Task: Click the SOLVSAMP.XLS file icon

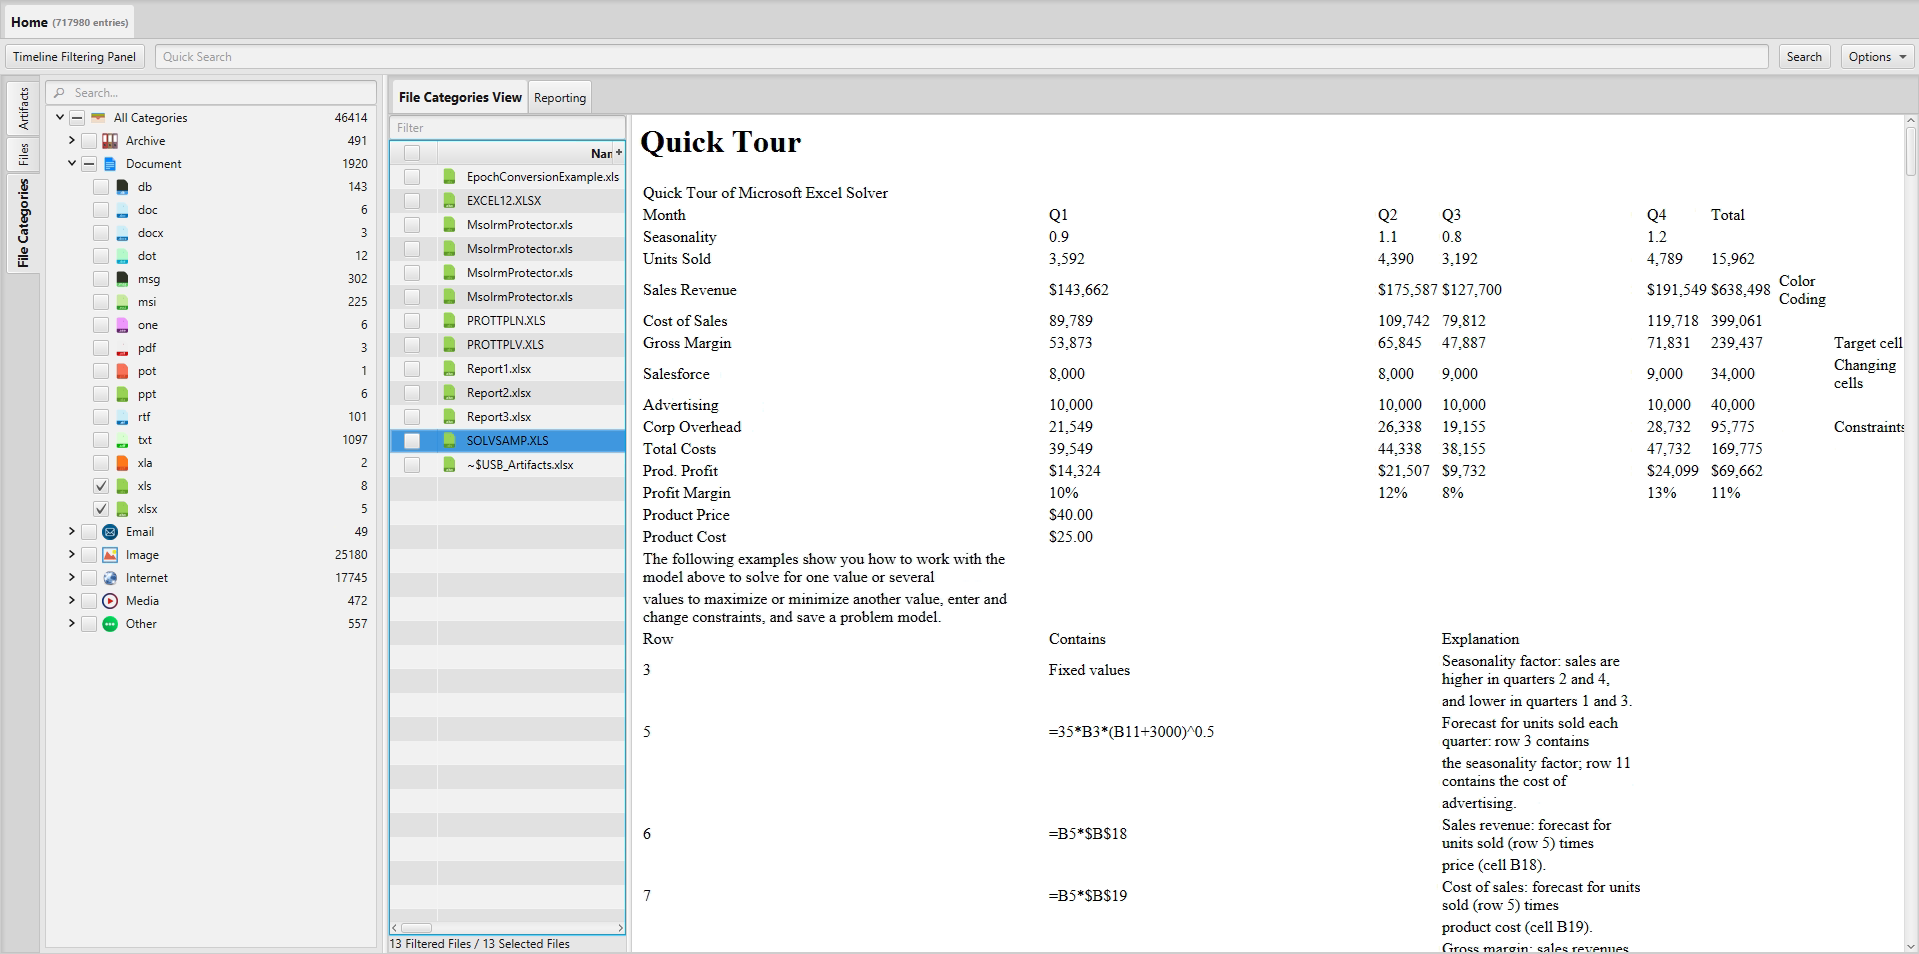Action: coord(449,441)
